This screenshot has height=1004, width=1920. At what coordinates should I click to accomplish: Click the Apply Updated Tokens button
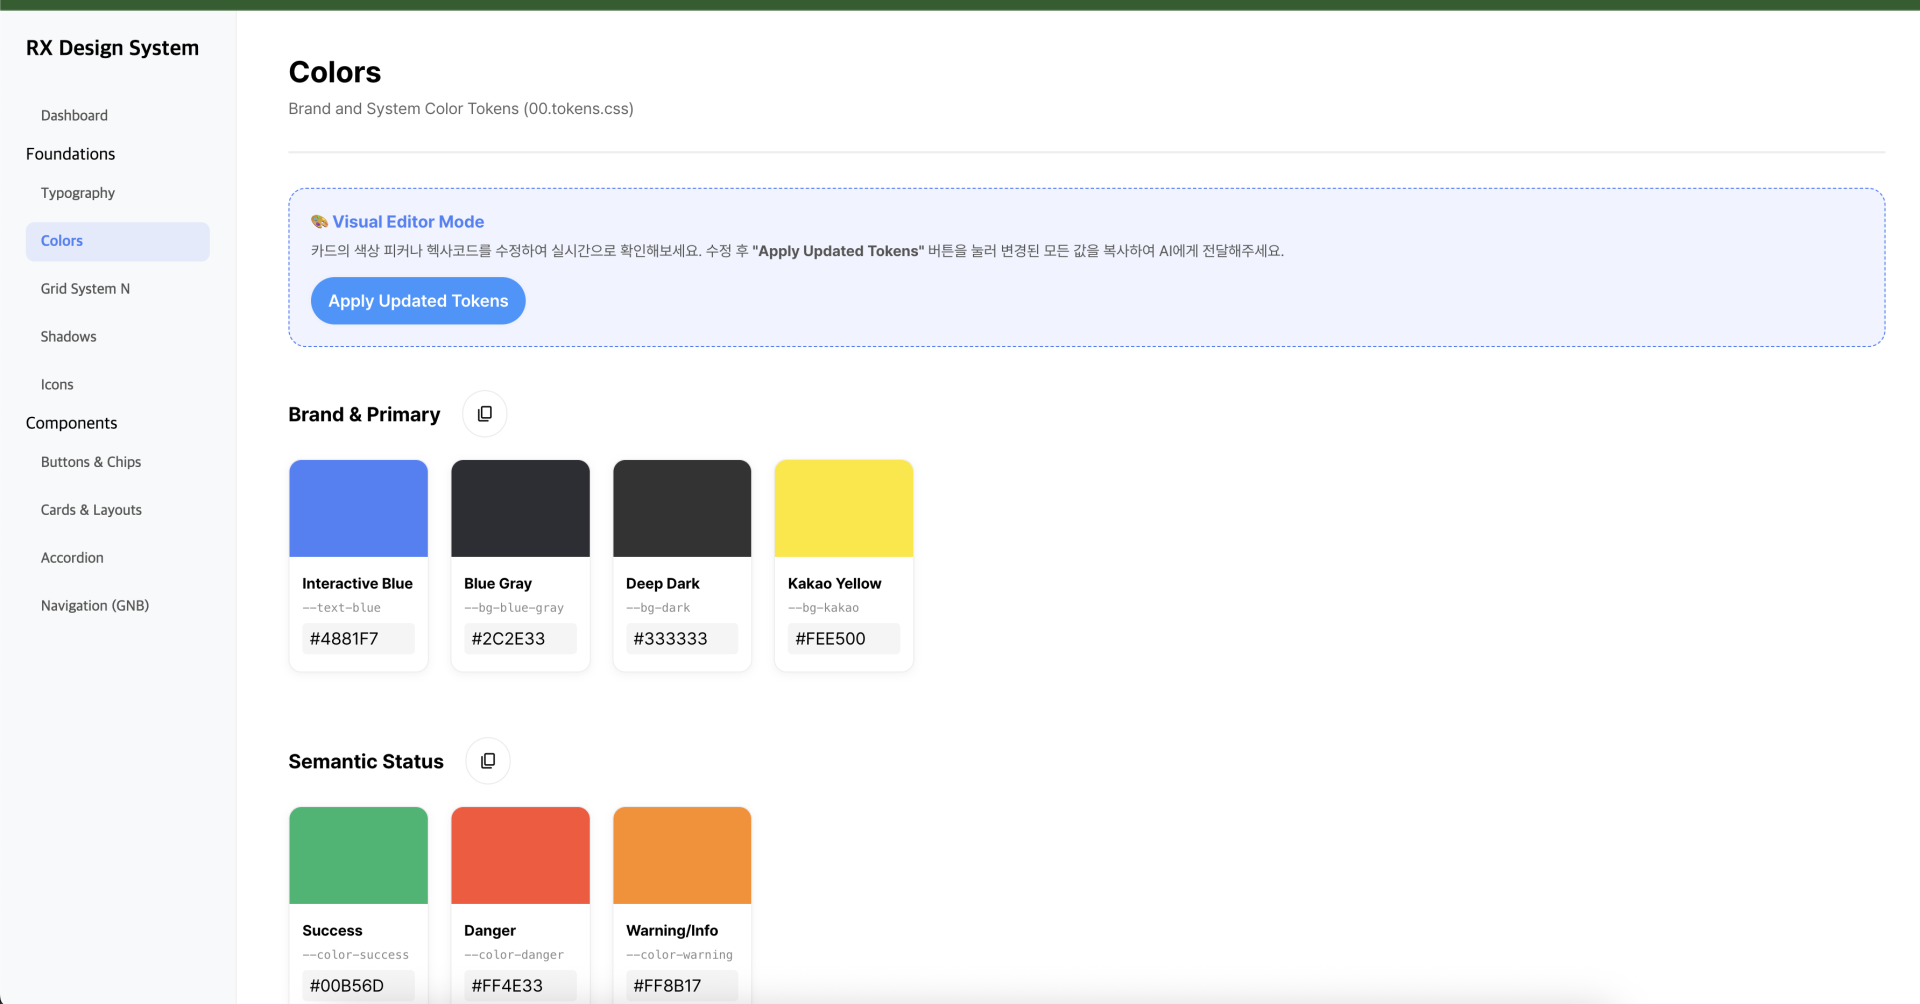418,301
